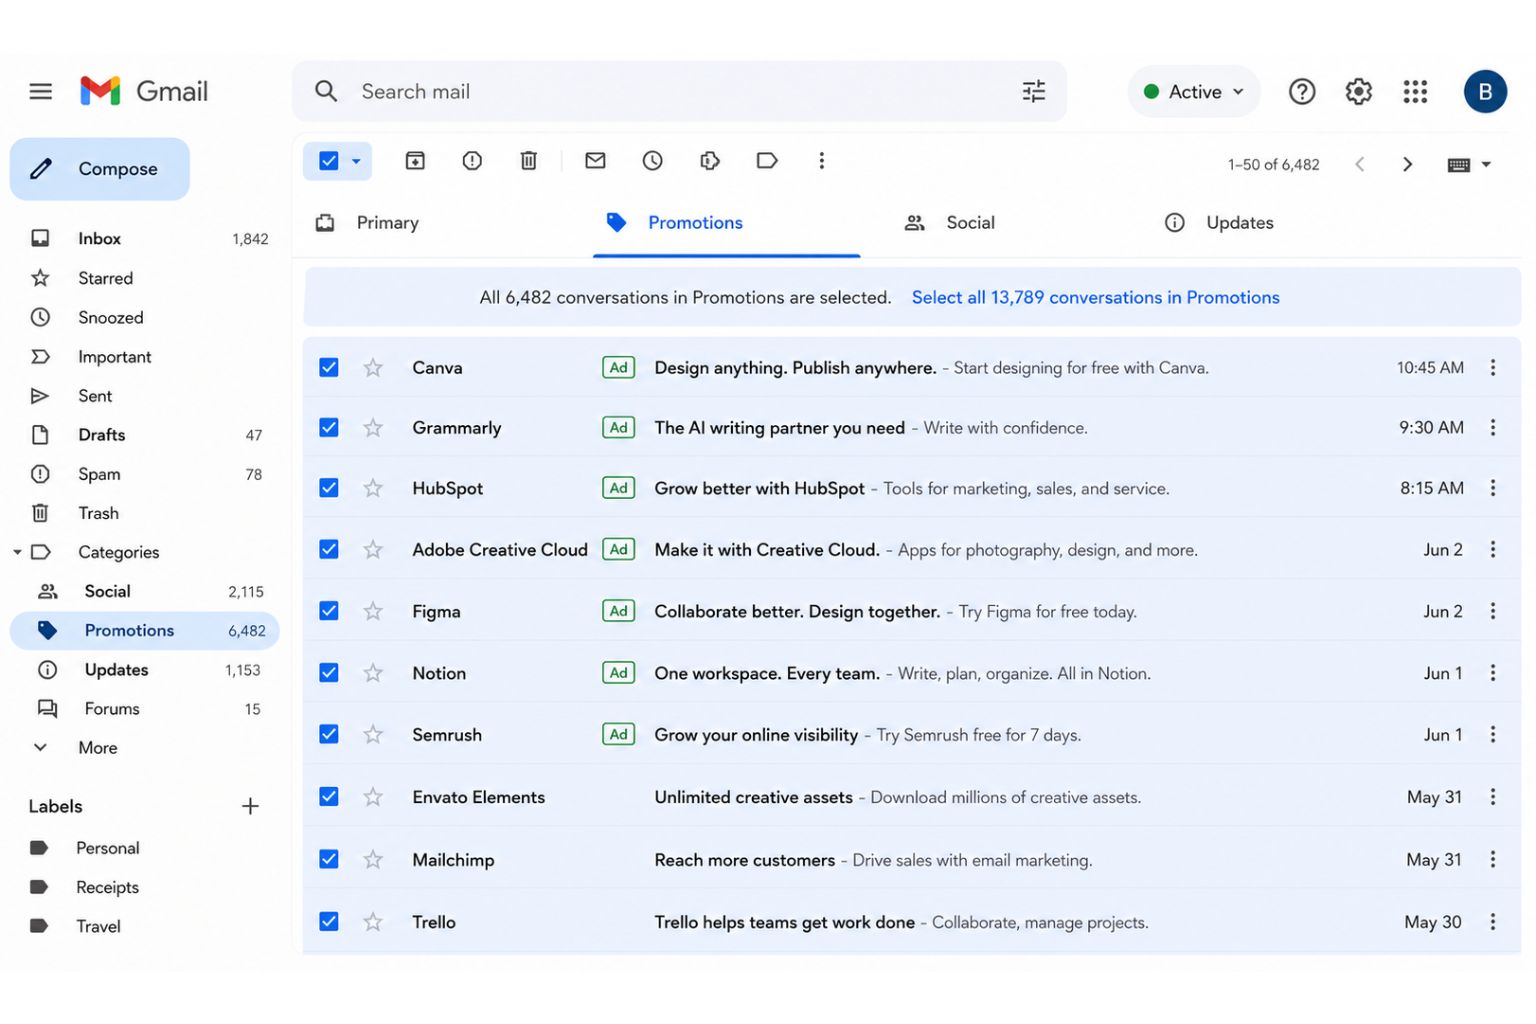Open the Personal label

point(107,848)
